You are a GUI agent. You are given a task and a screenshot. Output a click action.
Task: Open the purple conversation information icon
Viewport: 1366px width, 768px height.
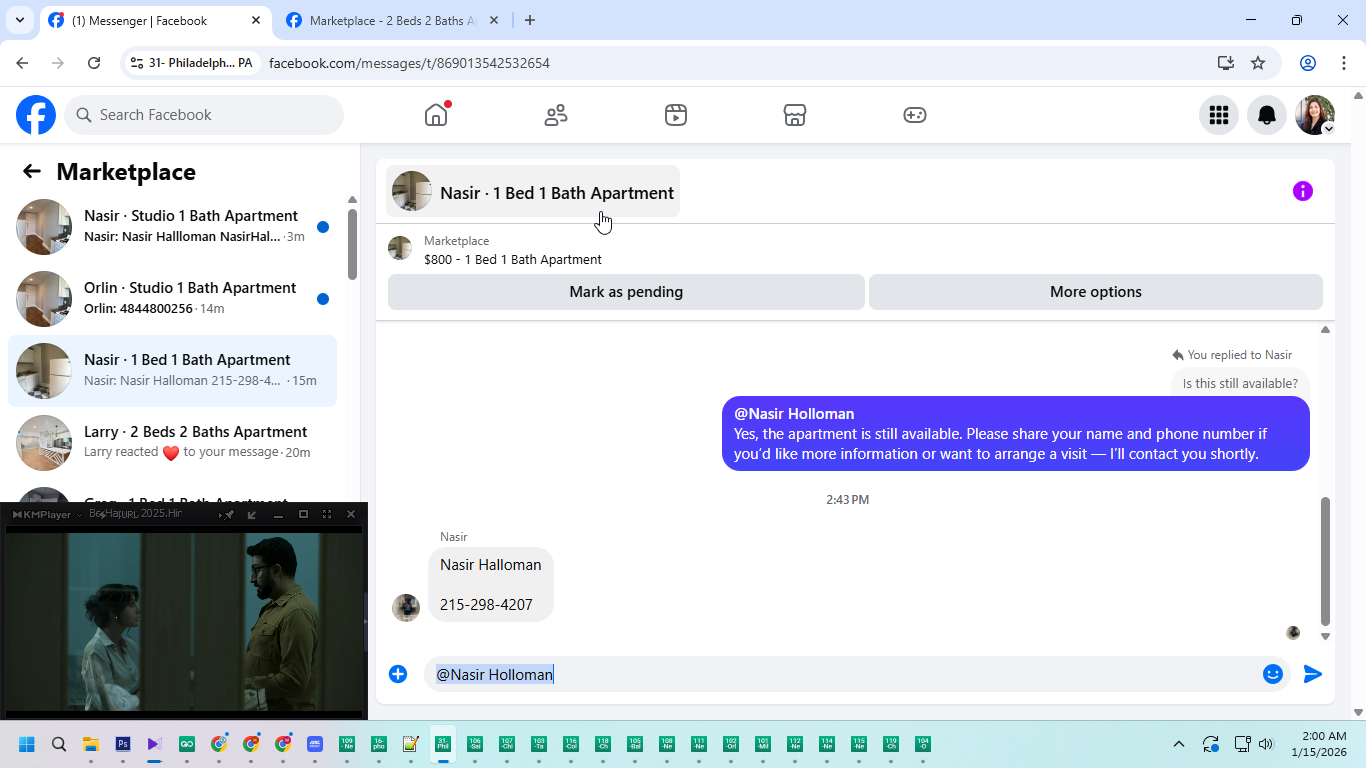point(1303,191)
